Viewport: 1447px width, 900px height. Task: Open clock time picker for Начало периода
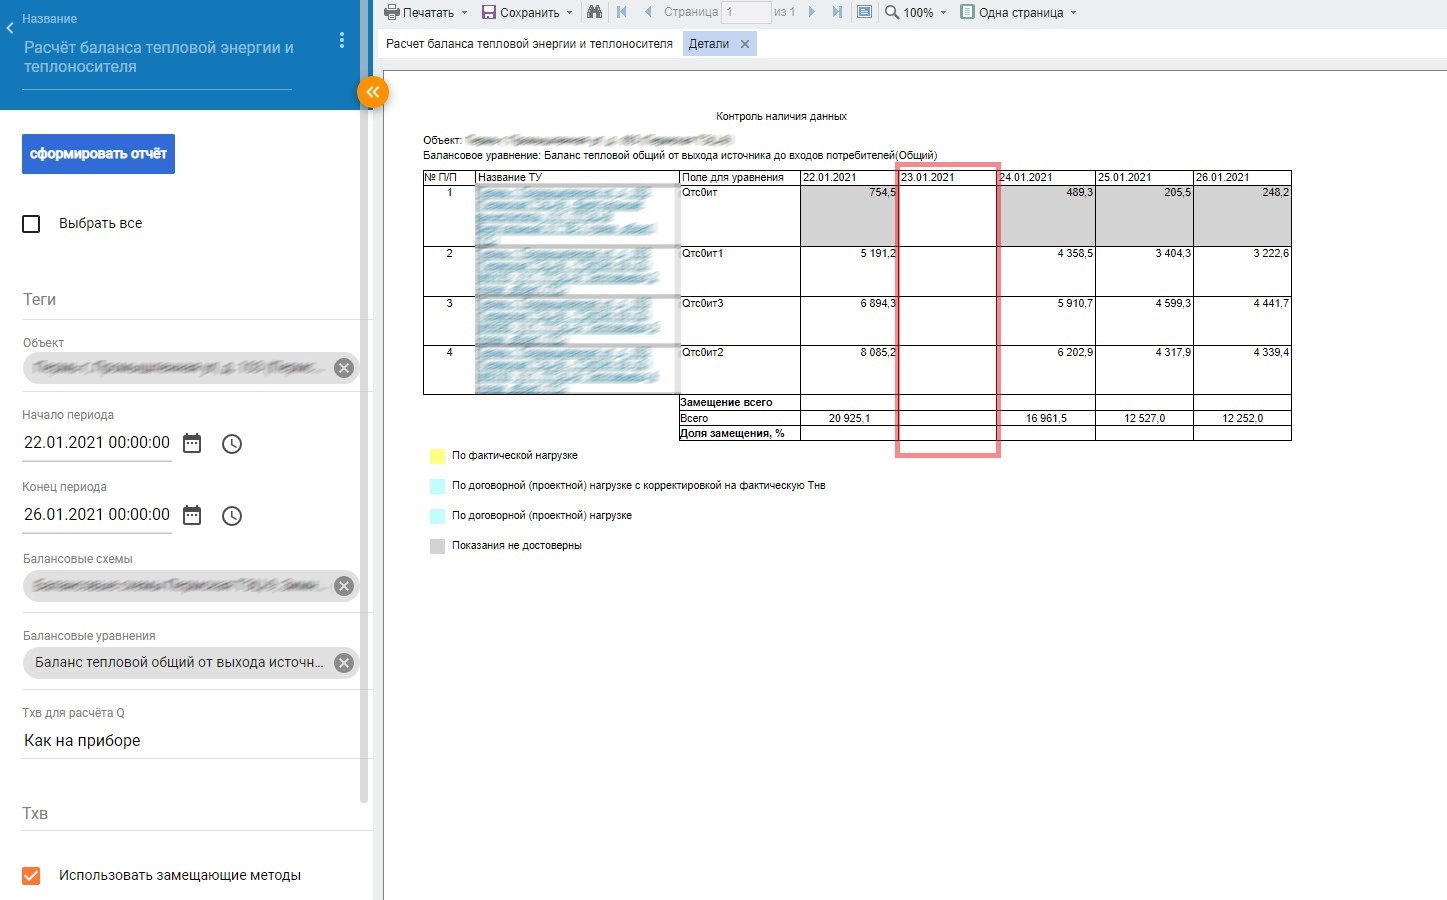[232, 444]
